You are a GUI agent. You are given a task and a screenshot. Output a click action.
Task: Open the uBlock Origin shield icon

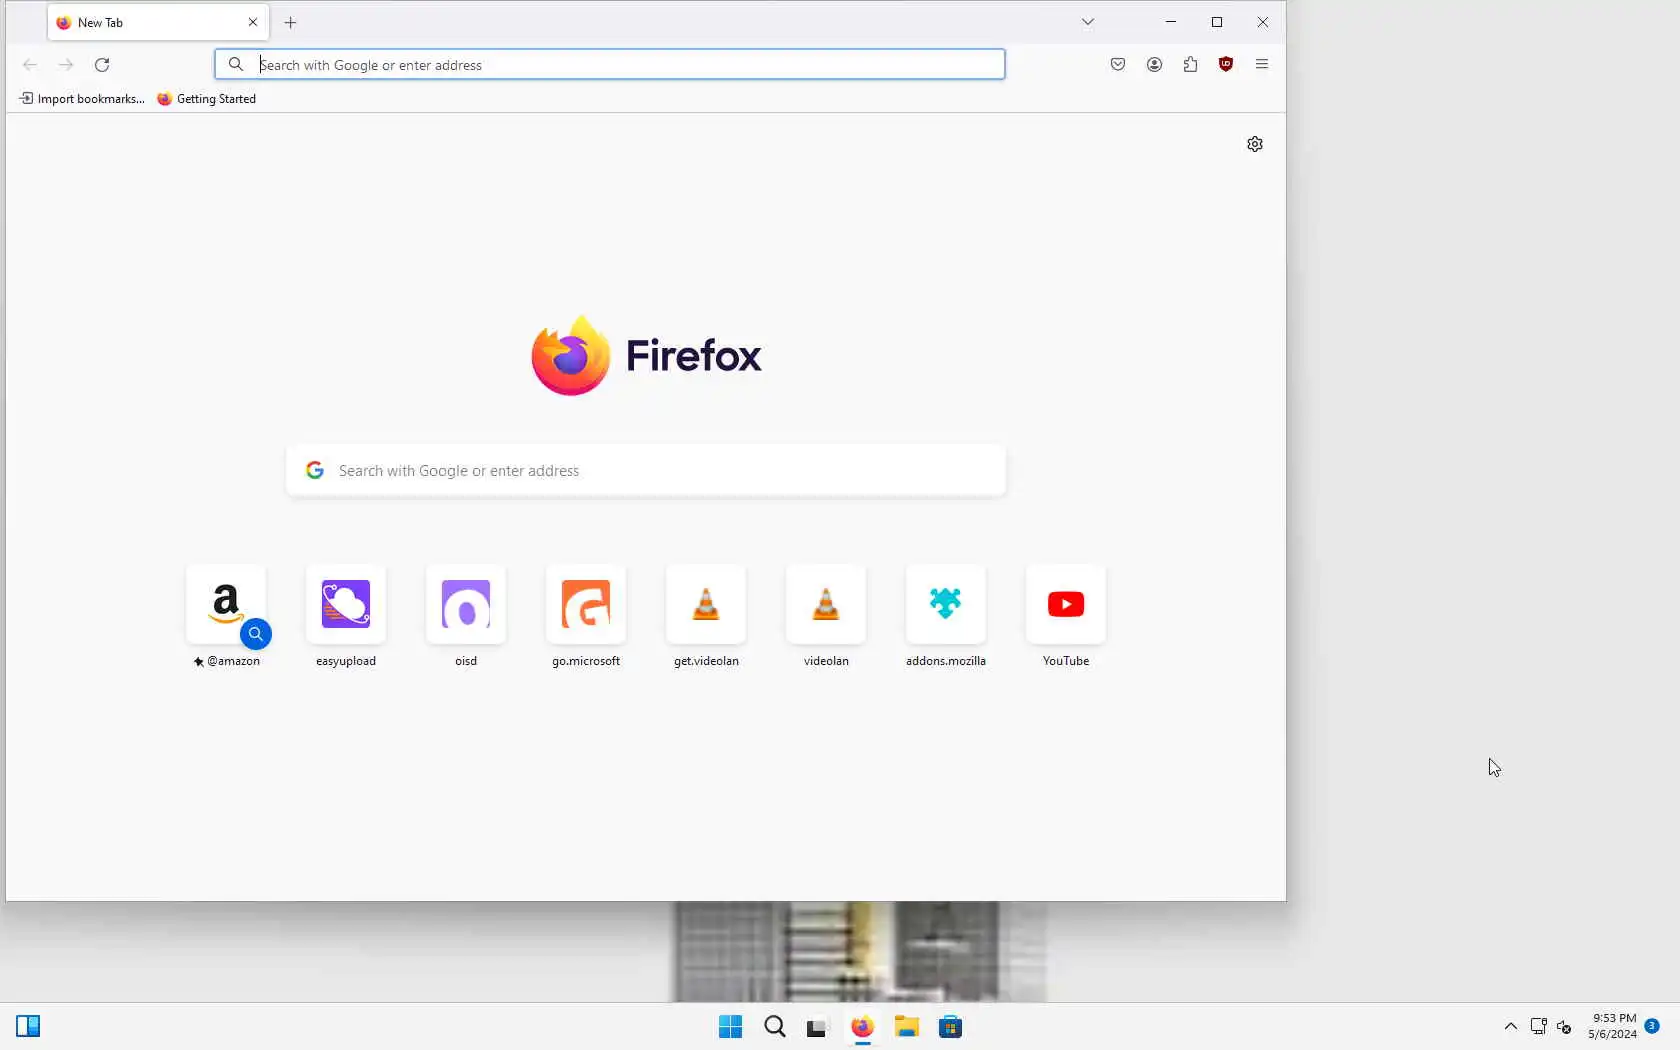1226,65
